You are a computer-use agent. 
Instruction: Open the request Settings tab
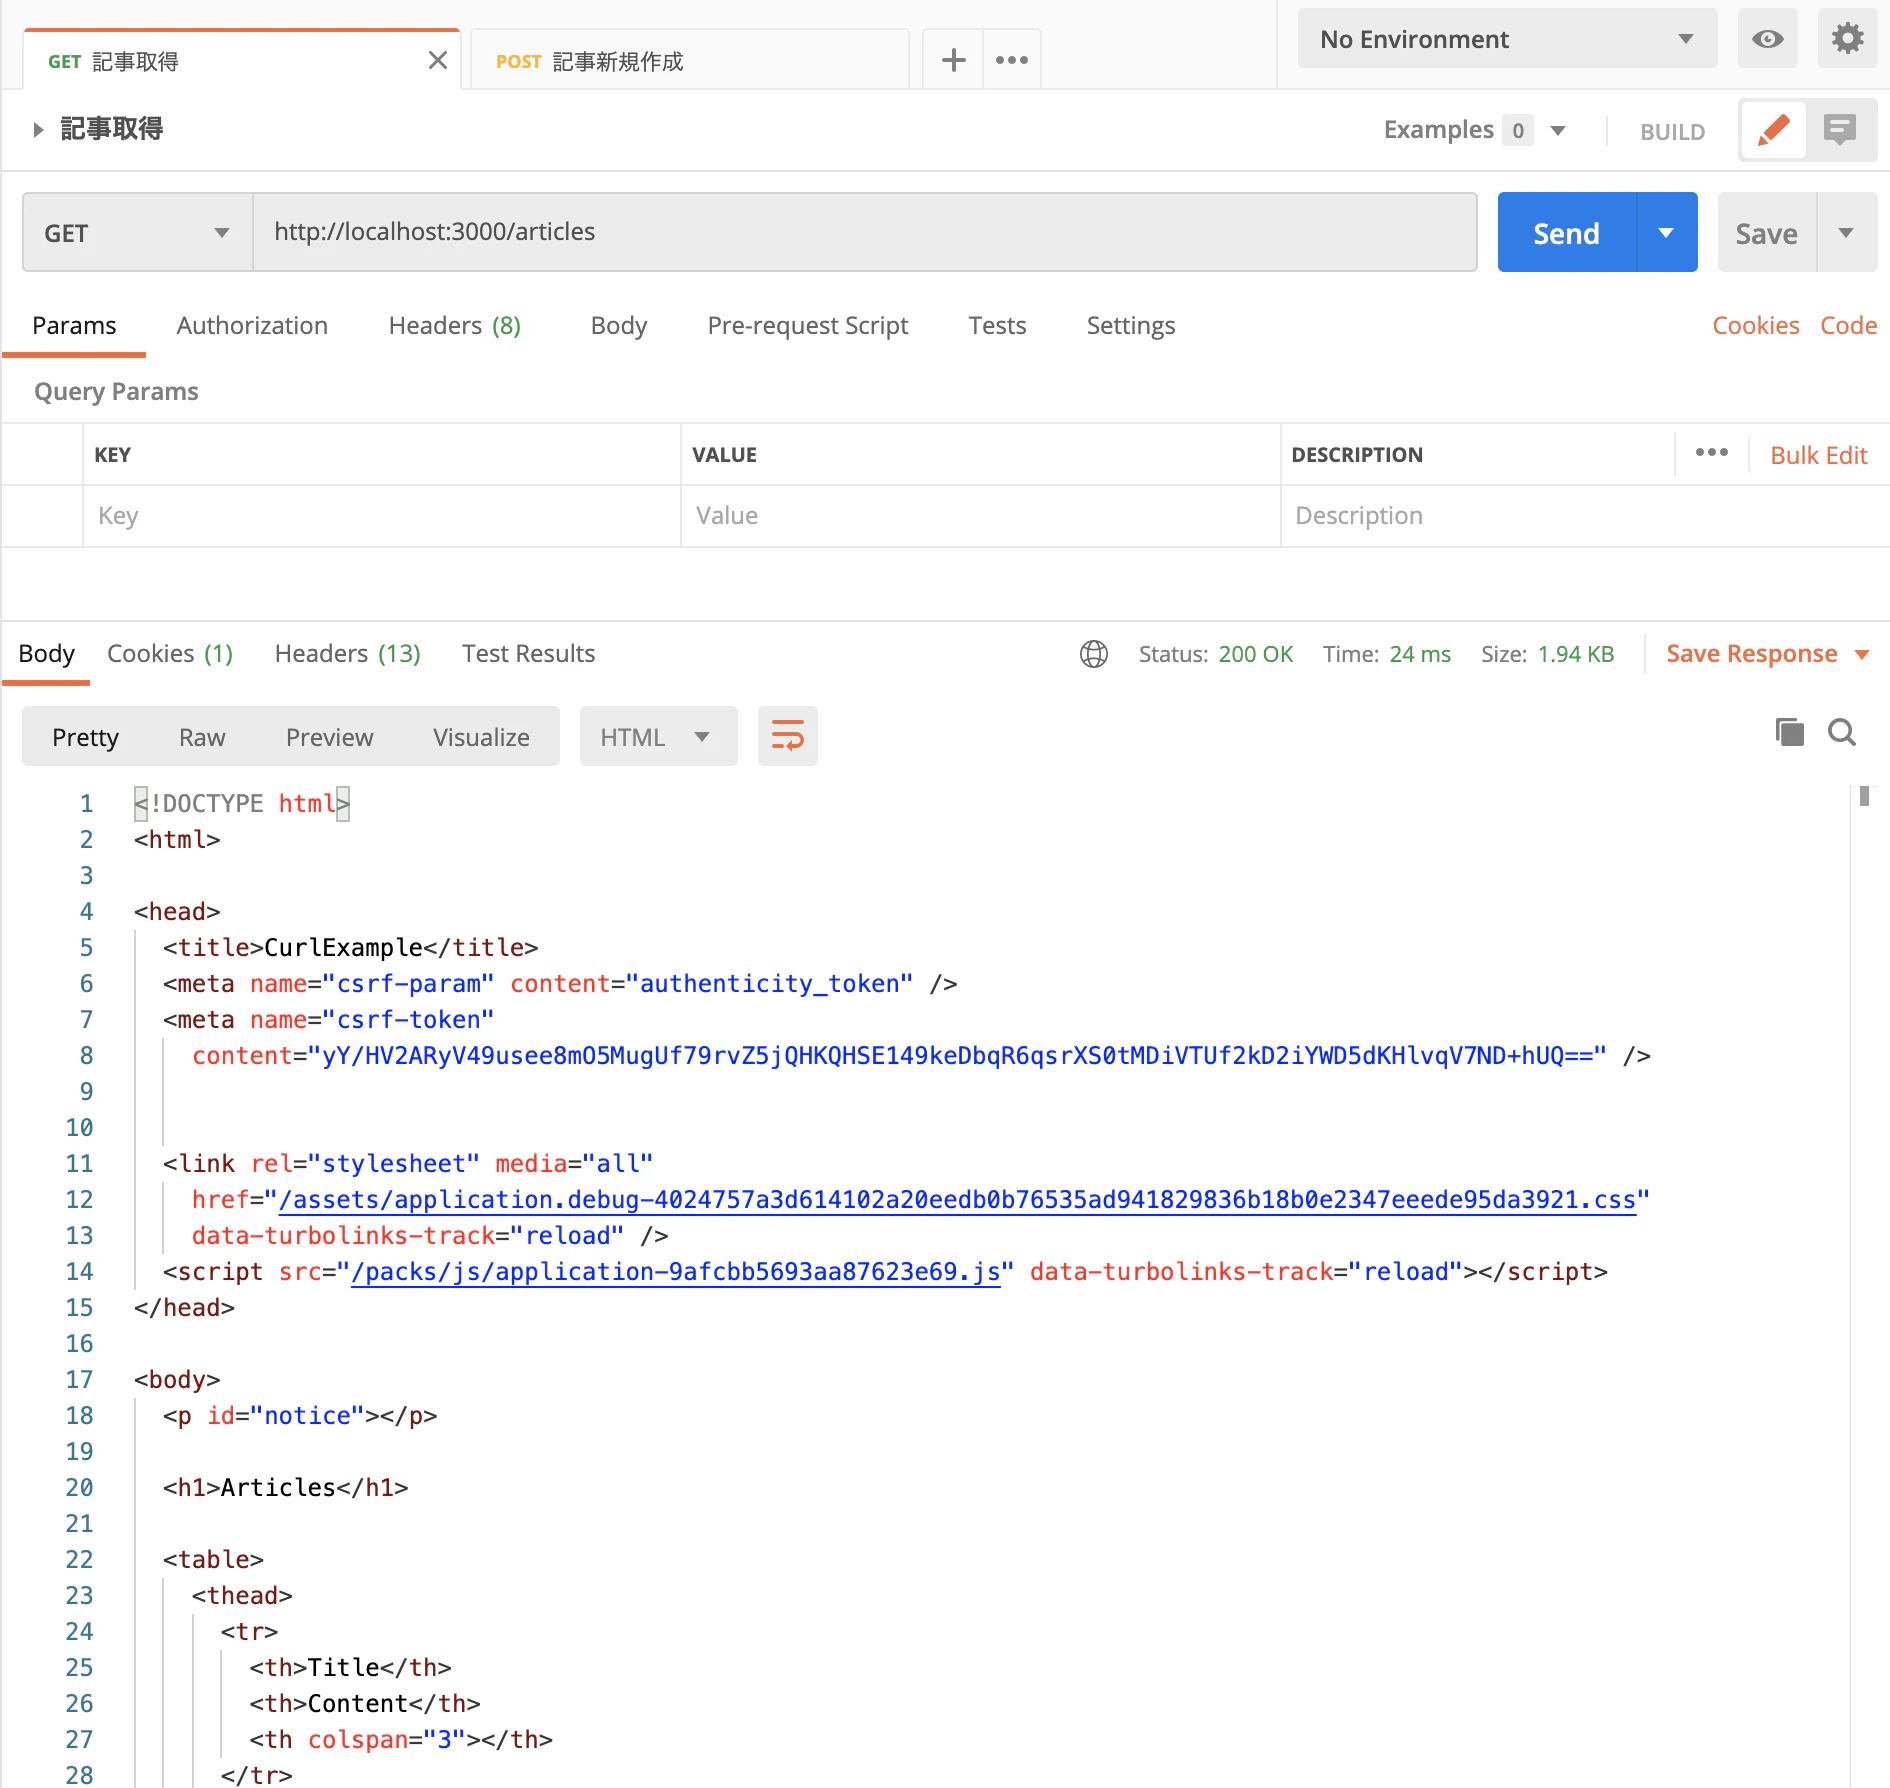pos(1130,326)
